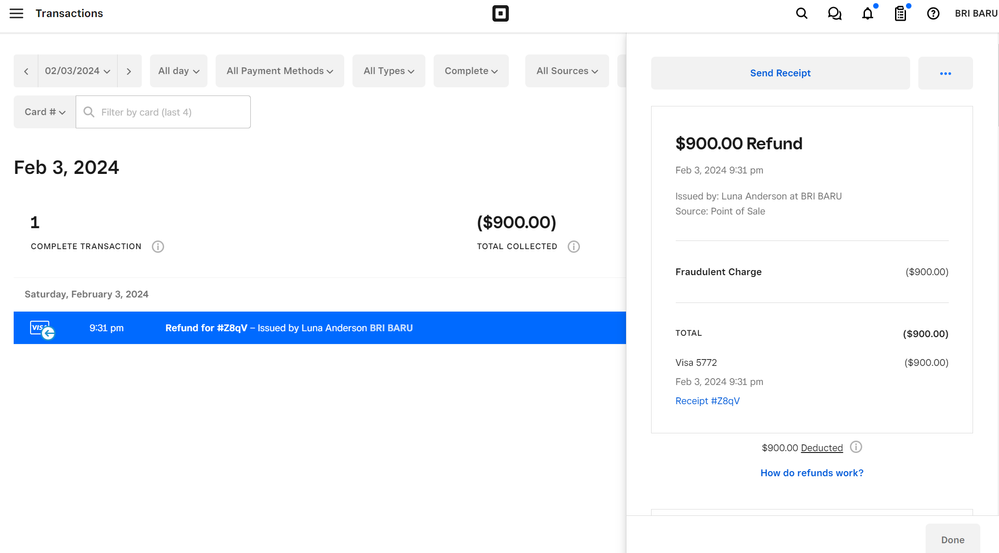
Task: Open the clipboard setup guide icon
Action: click(900, 14)
